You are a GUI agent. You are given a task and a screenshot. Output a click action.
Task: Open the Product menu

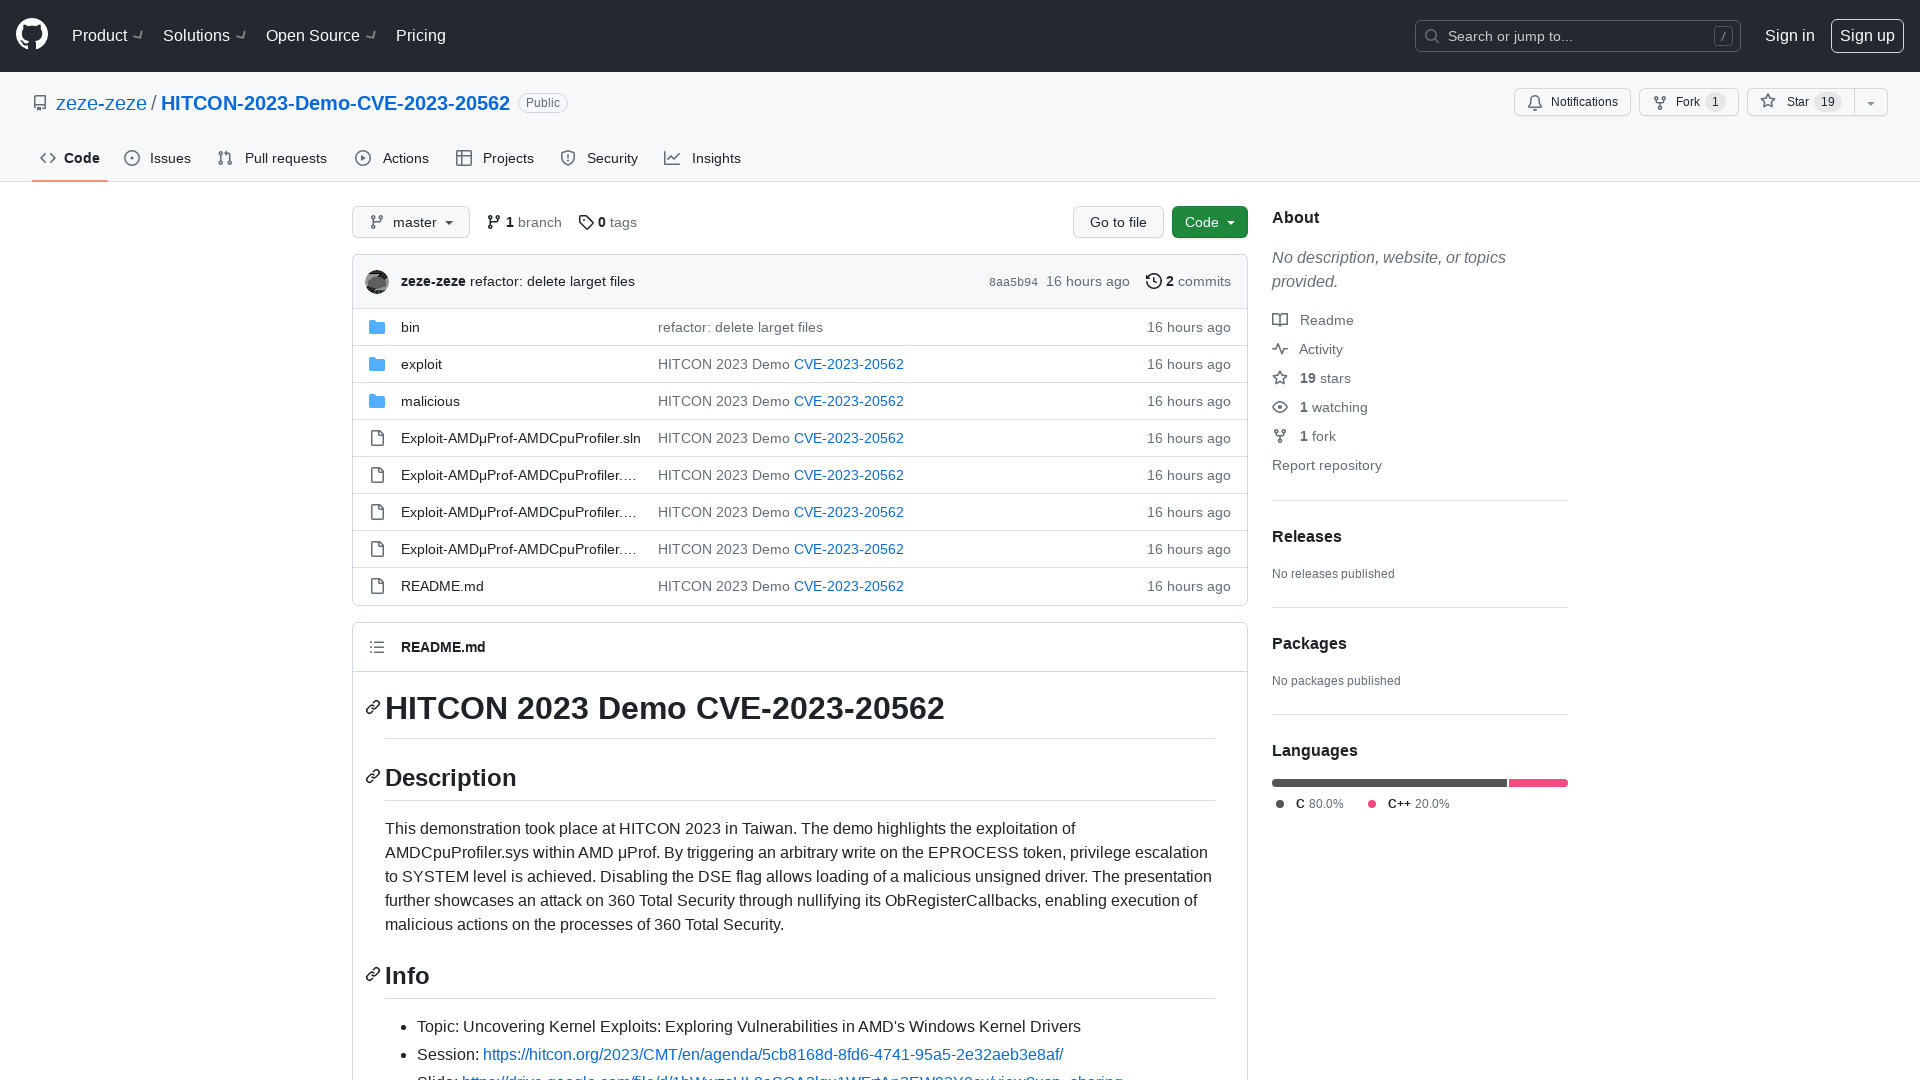108,35
